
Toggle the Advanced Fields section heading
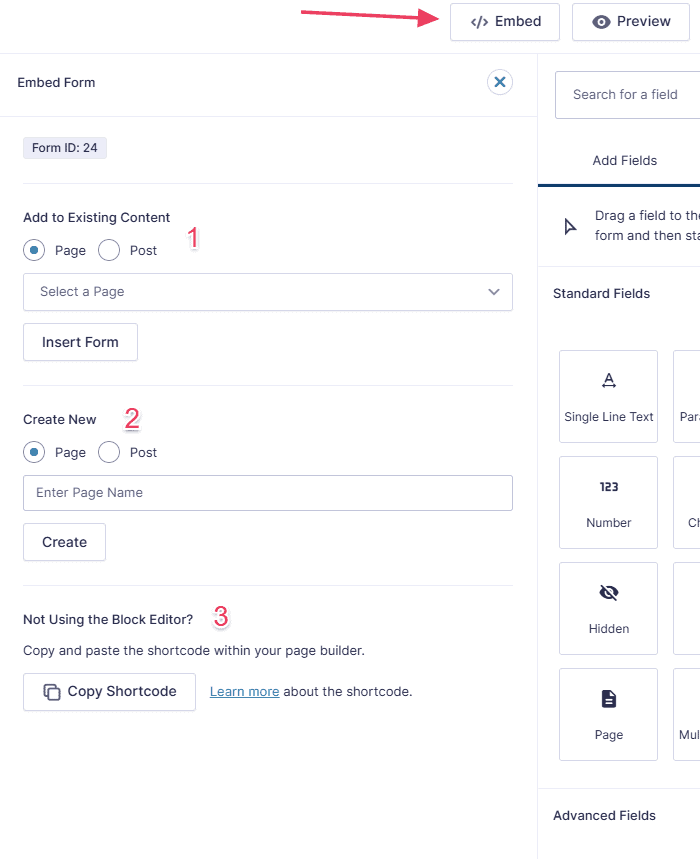[x=604, y=816]
